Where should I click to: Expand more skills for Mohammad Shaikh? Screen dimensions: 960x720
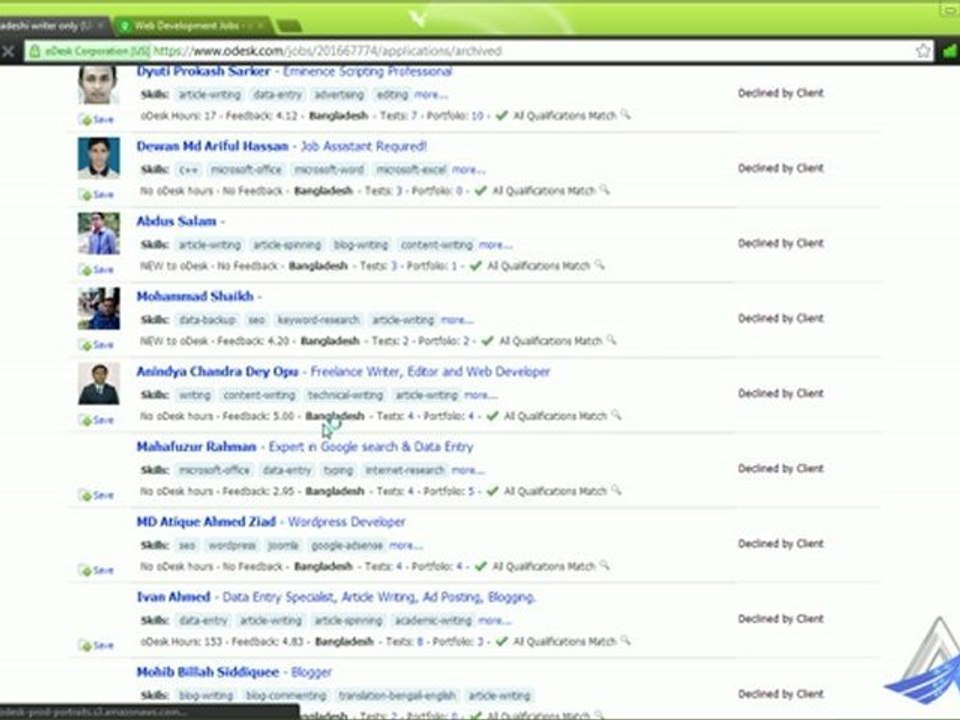tap(457, 320)
